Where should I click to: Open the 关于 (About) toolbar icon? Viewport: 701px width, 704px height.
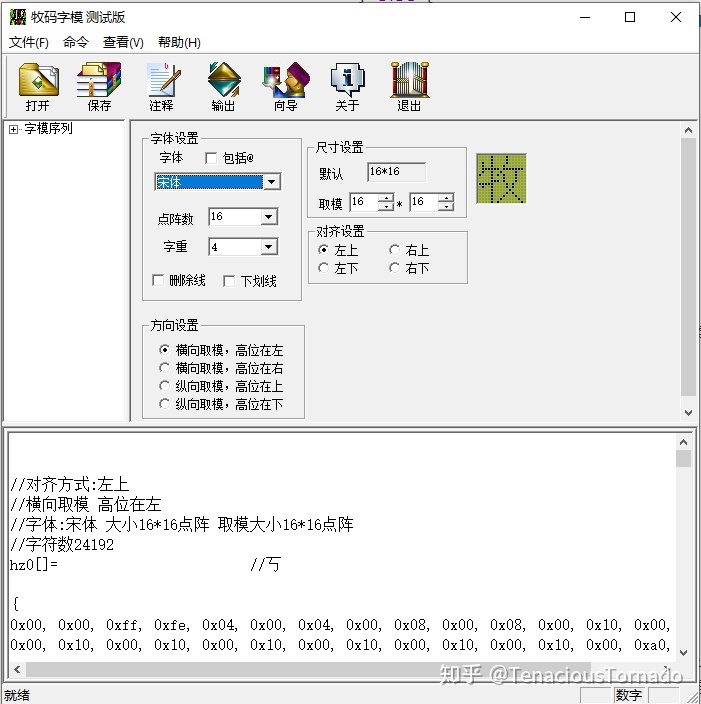pyautogui.click(x=347, y=87)
